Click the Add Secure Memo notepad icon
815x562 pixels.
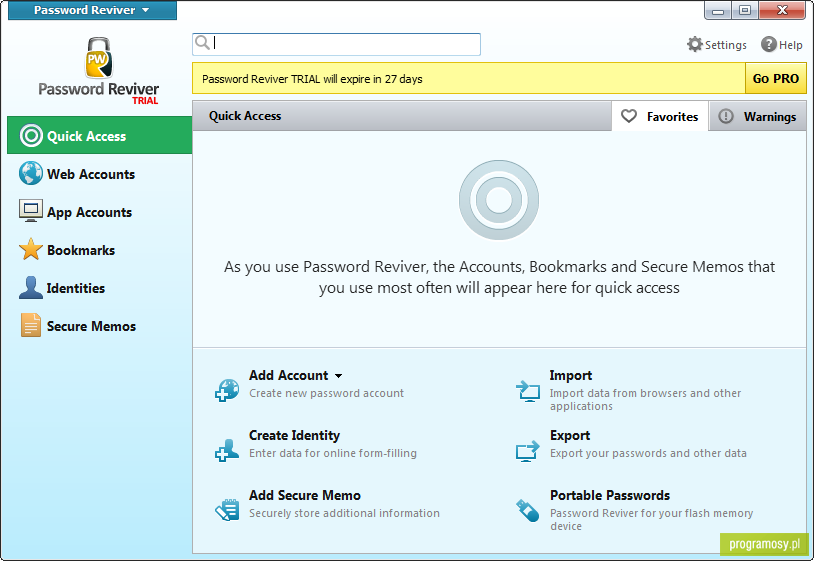pyautogui.click(x=227, y=509)
